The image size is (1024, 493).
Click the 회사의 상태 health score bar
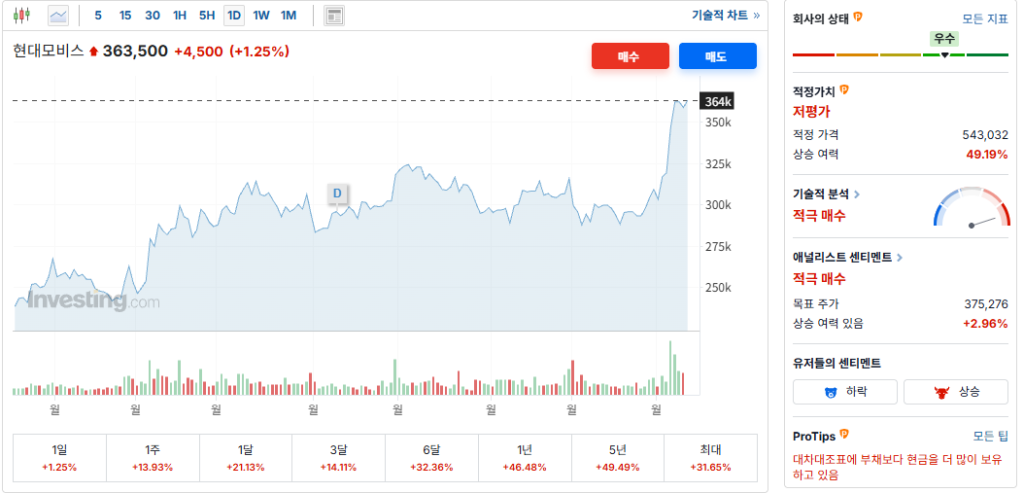pyautogui.click(x=900, y=54)
